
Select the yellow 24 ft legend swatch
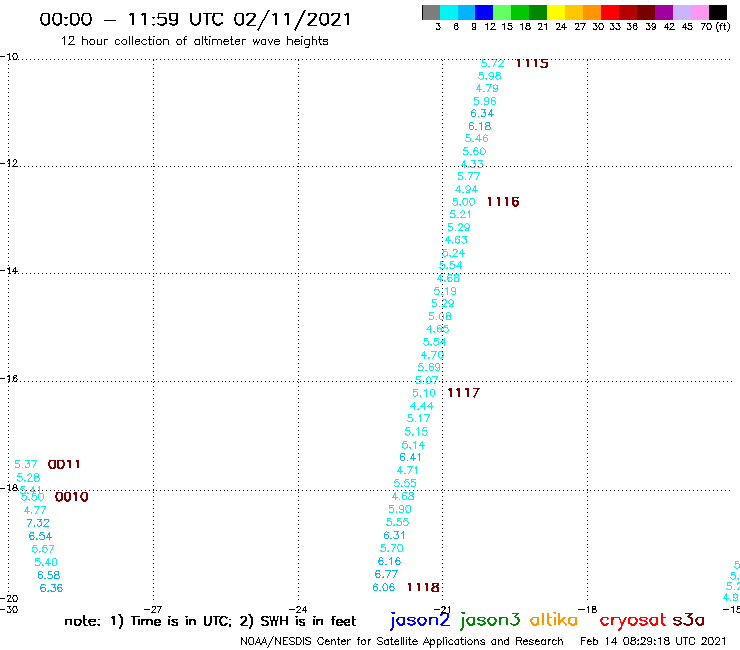coord(556,12)
